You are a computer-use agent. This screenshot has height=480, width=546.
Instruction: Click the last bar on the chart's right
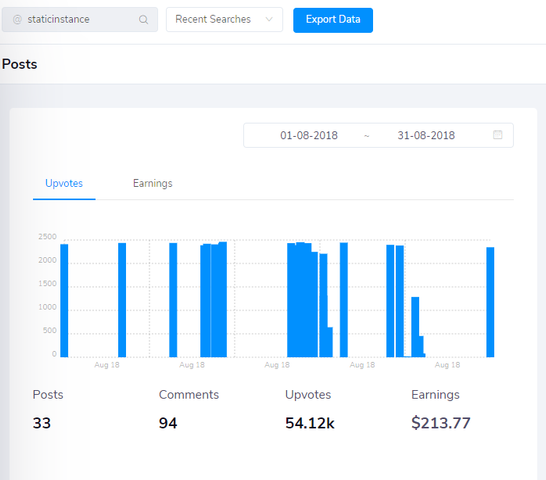pos(490,302)
